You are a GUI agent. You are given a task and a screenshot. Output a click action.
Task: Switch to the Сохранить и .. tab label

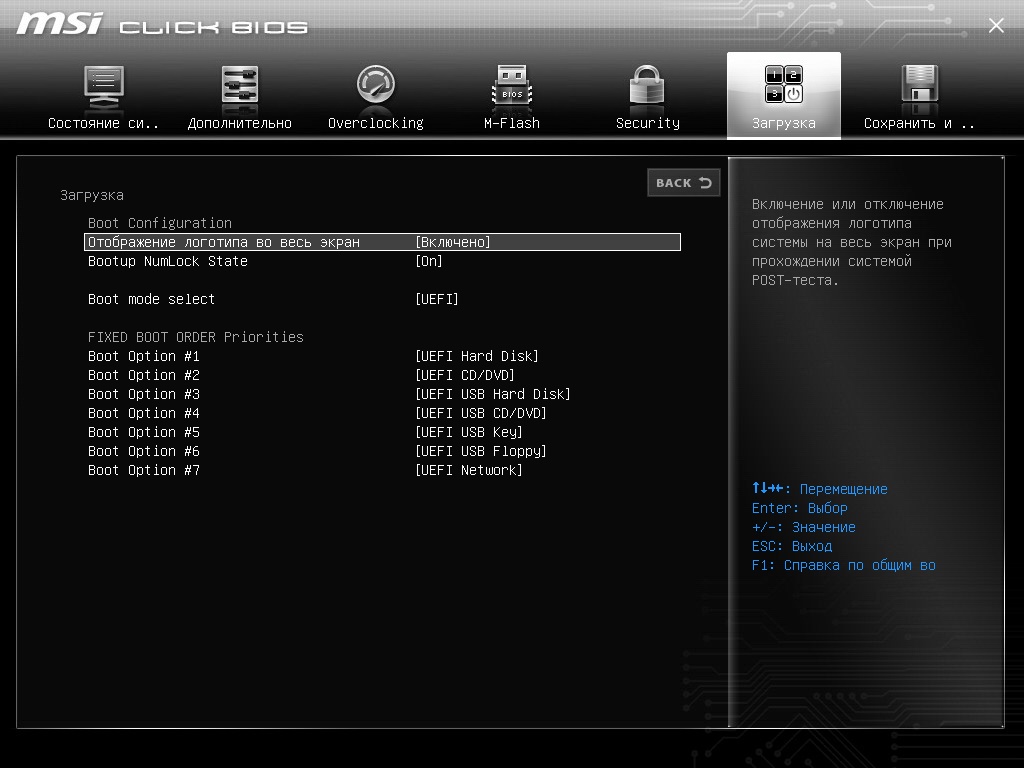click(x=920, y=123)
